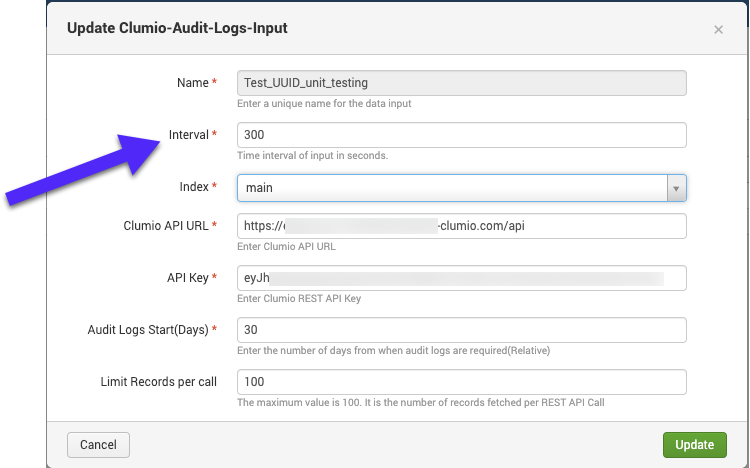Image resolution: width=750 pixels, height=468 pixels.
Task: Click the 'Enter a unique name for the data input' hint
Action: pyautogui.click(x=324, y=103)
